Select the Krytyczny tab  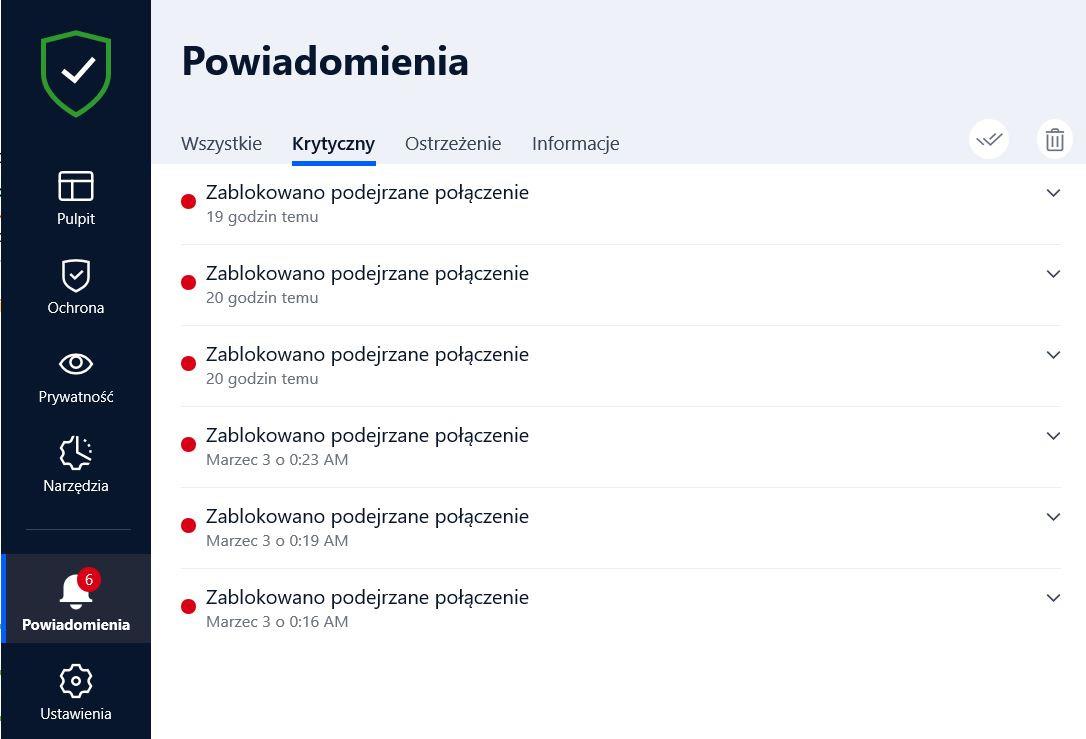click(334, 144)
